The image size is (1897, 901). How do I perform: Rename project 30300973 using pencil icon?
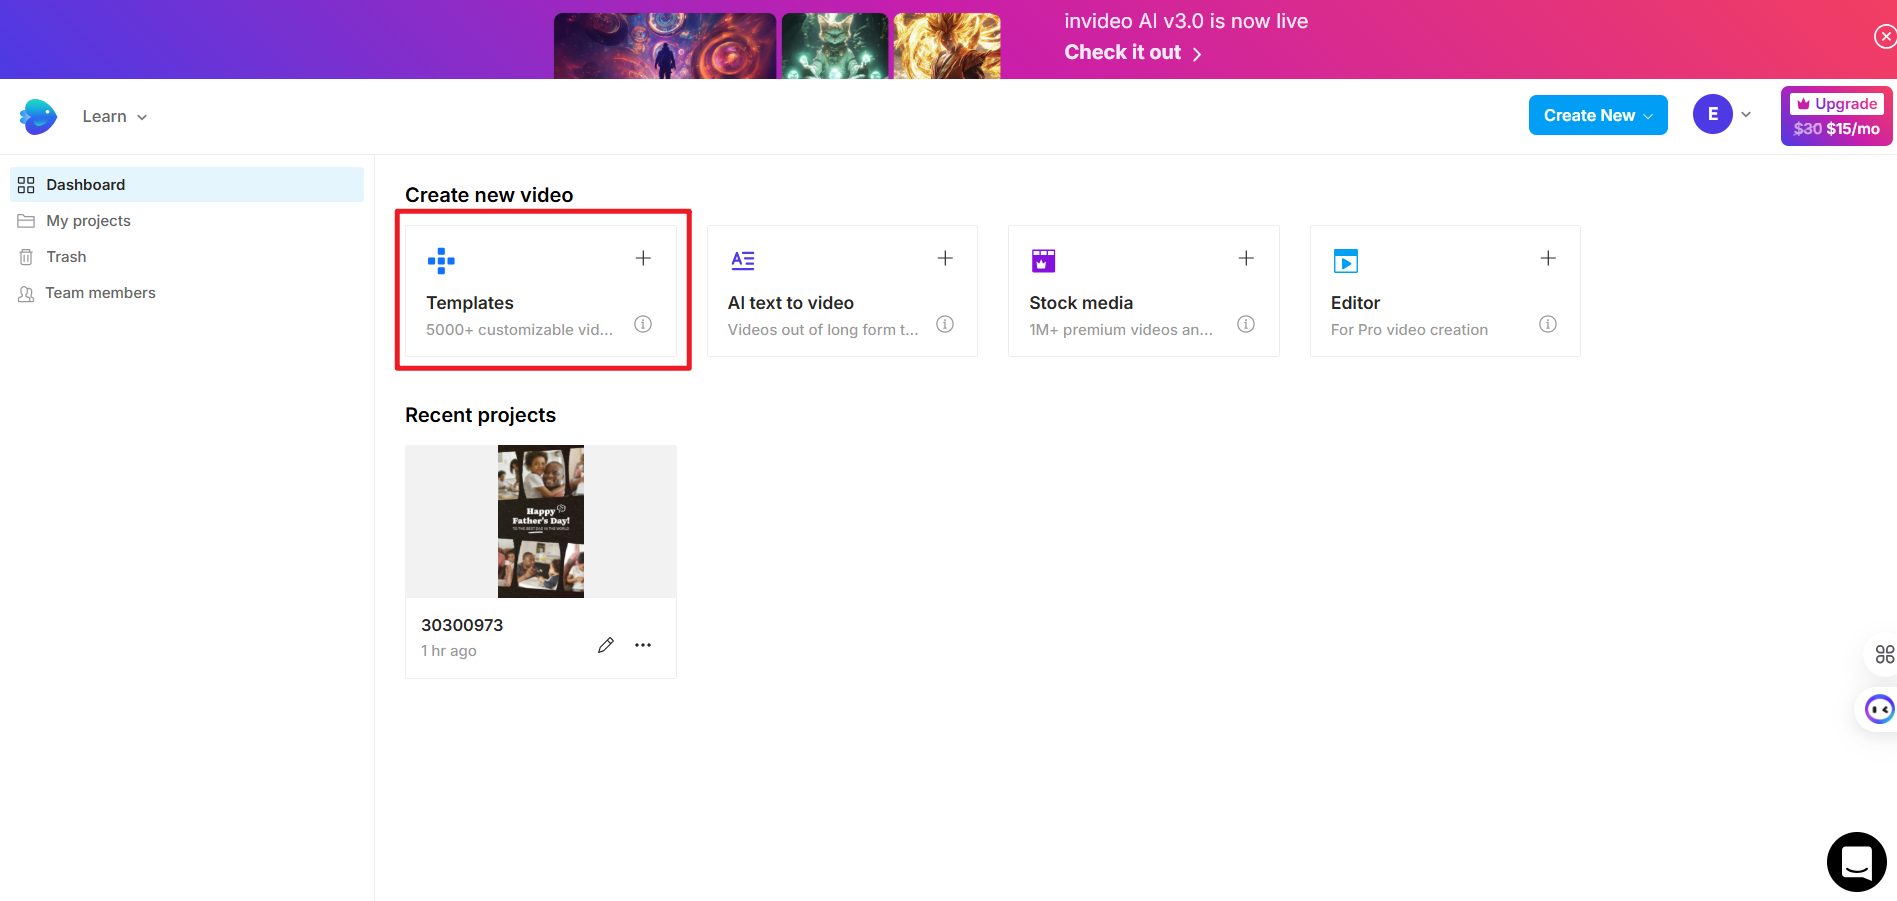pyautogui.click(x=606, y=645)
